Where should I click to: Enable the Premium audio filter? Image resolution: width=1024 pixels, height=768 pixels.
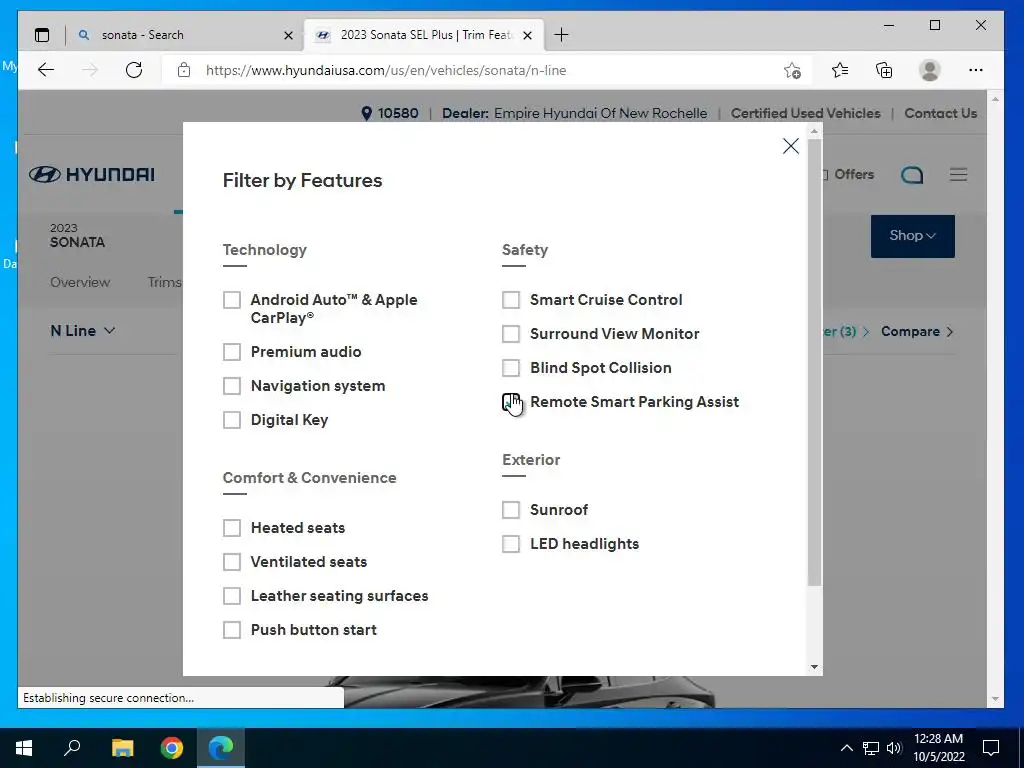pos(232,352)
